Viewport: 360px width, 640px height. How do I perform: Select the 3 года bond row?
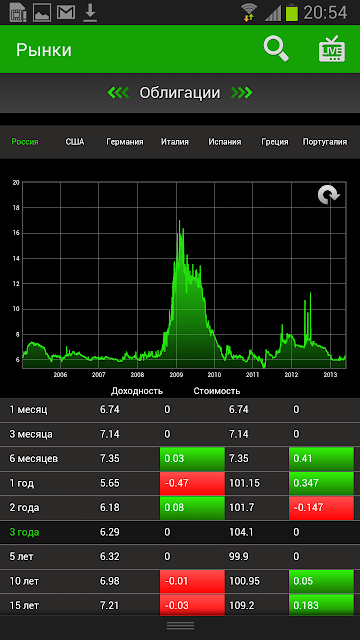pos(180,532)
